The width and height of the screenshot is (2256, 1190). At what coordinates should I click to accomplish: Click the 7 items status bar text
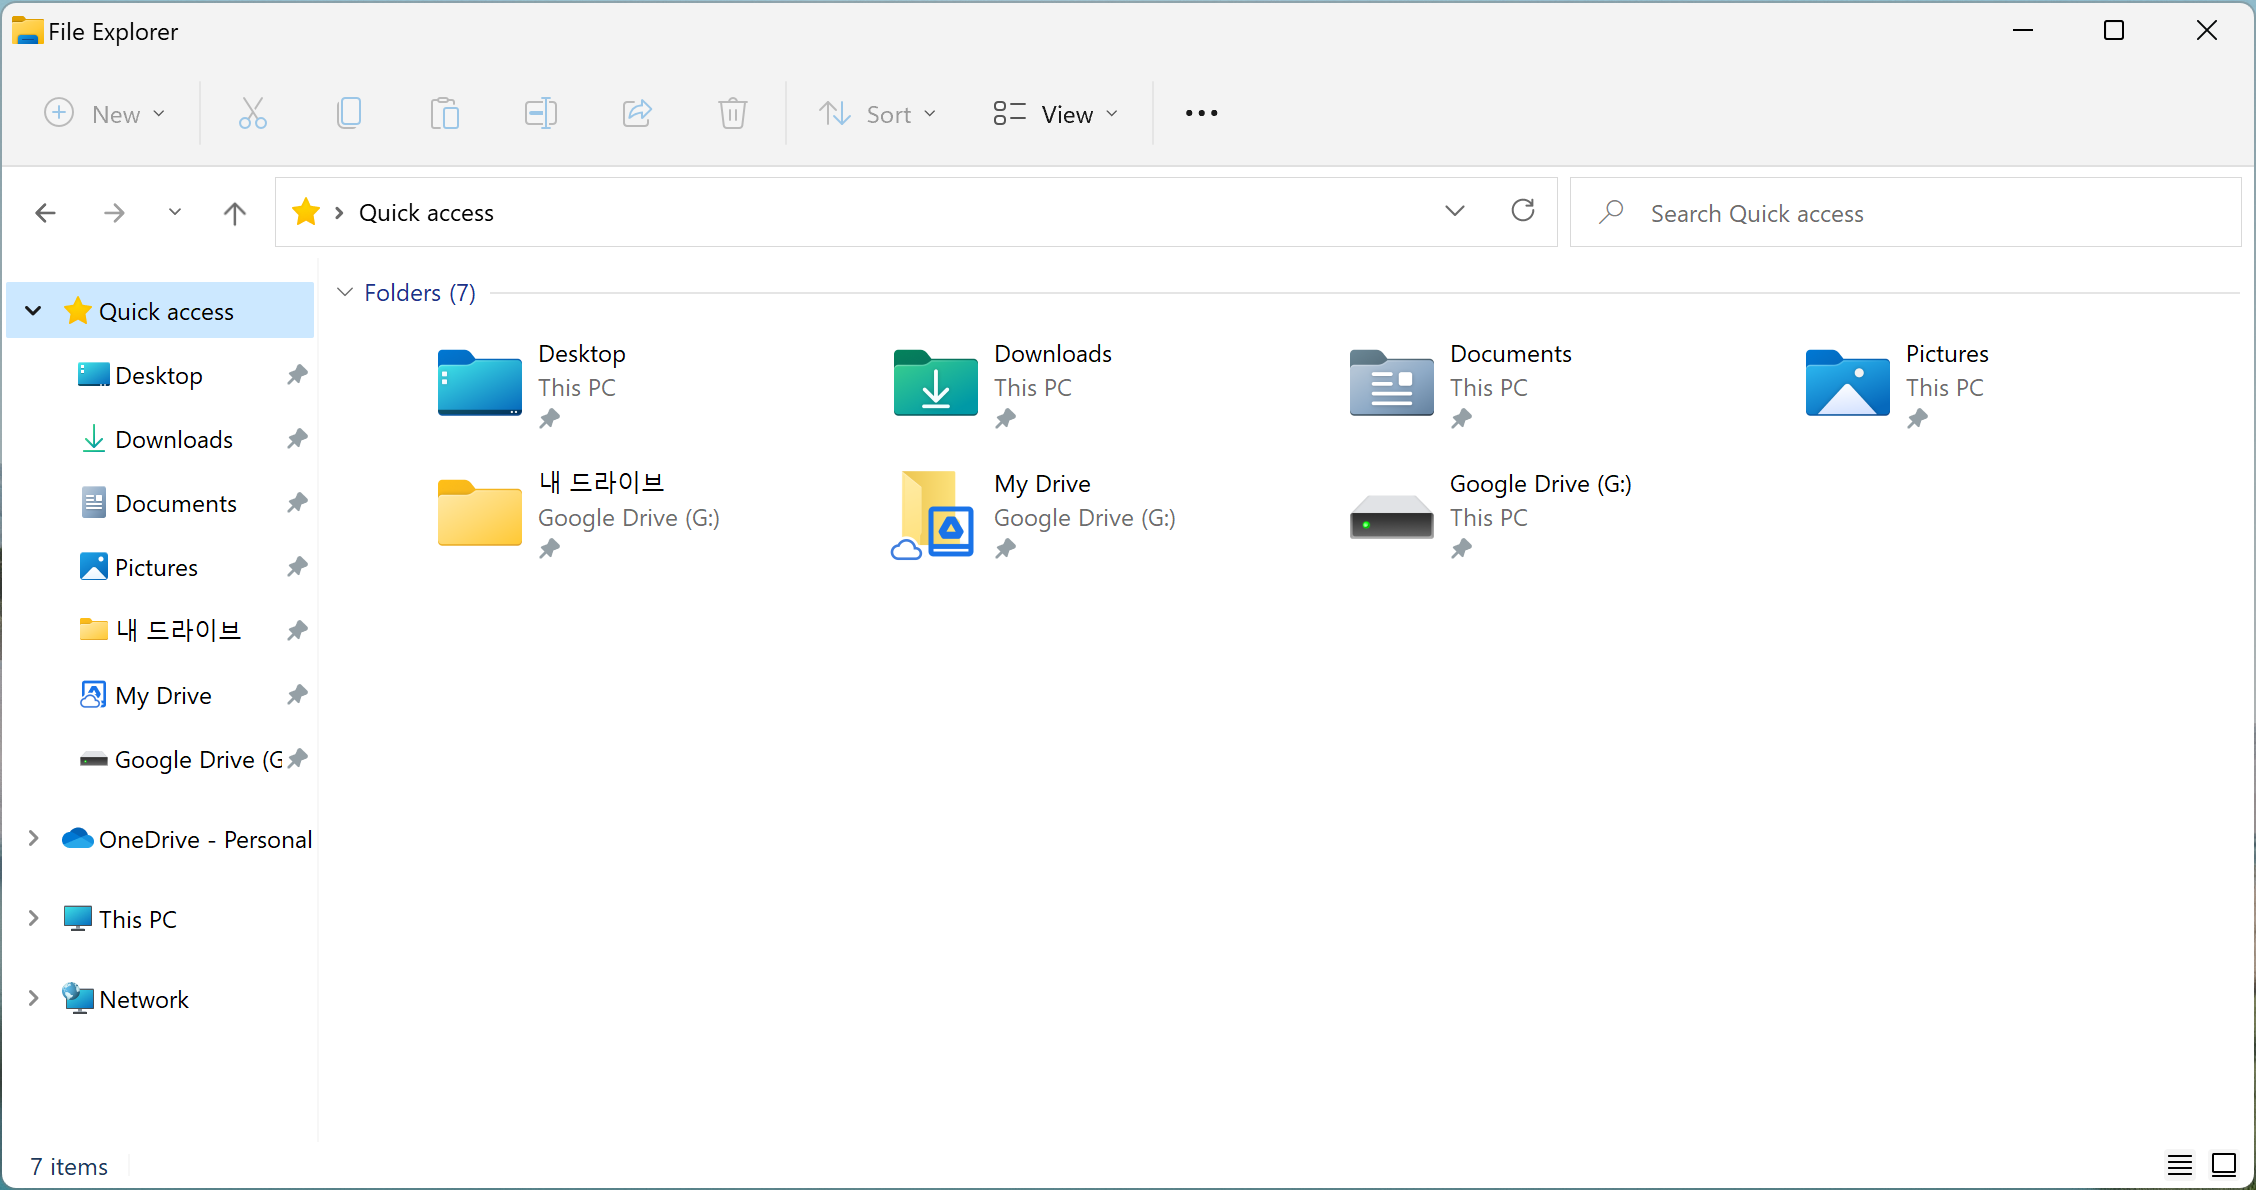(69, 1166)
